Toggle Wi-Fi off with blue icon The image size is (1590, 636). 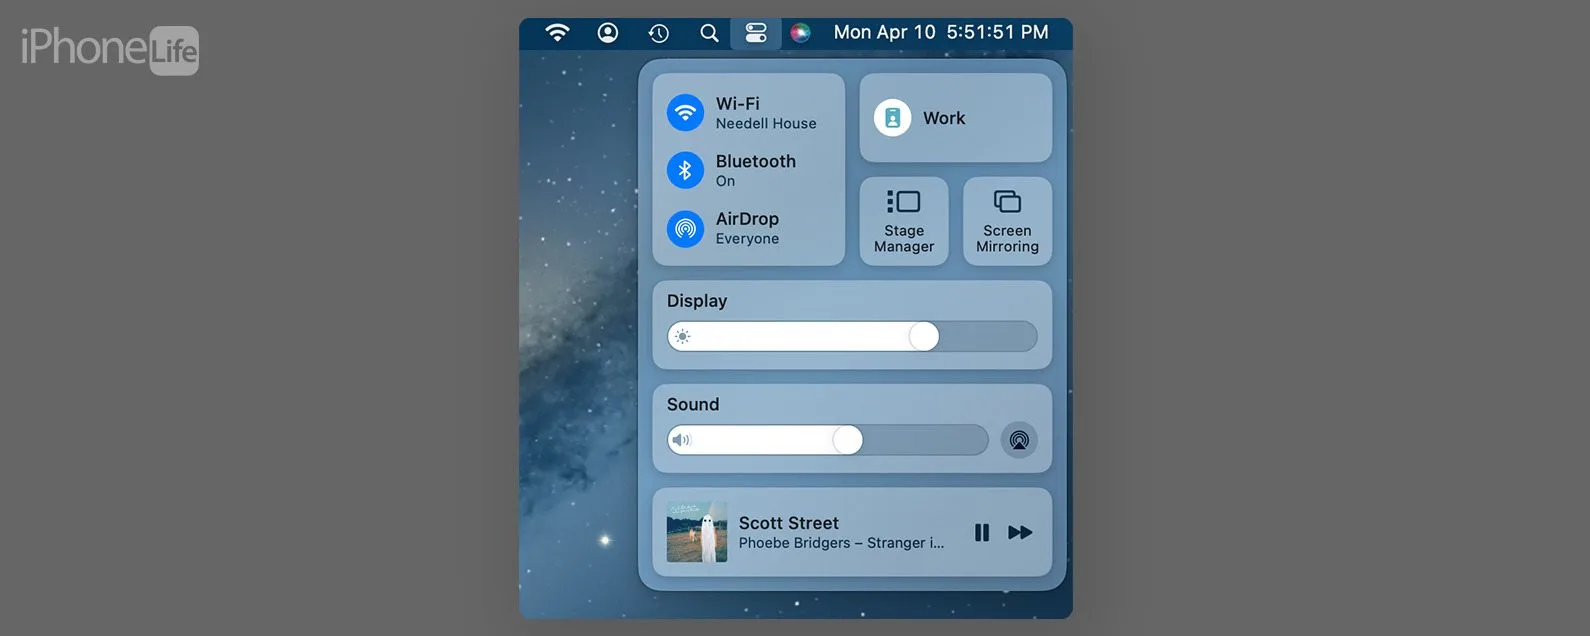pos(685,113)
